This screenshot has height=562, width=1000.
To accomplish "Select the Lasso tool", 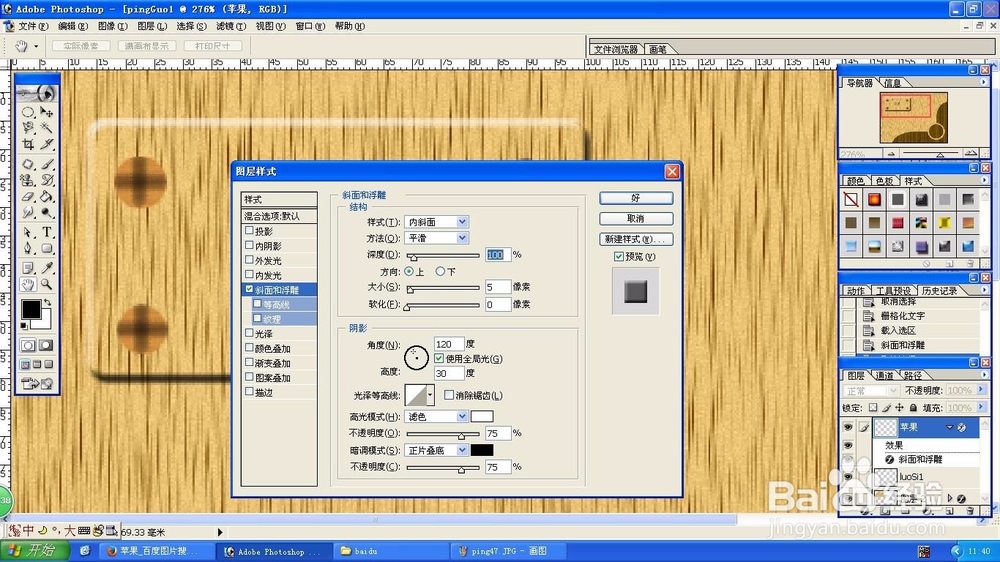I will [28, 128].
